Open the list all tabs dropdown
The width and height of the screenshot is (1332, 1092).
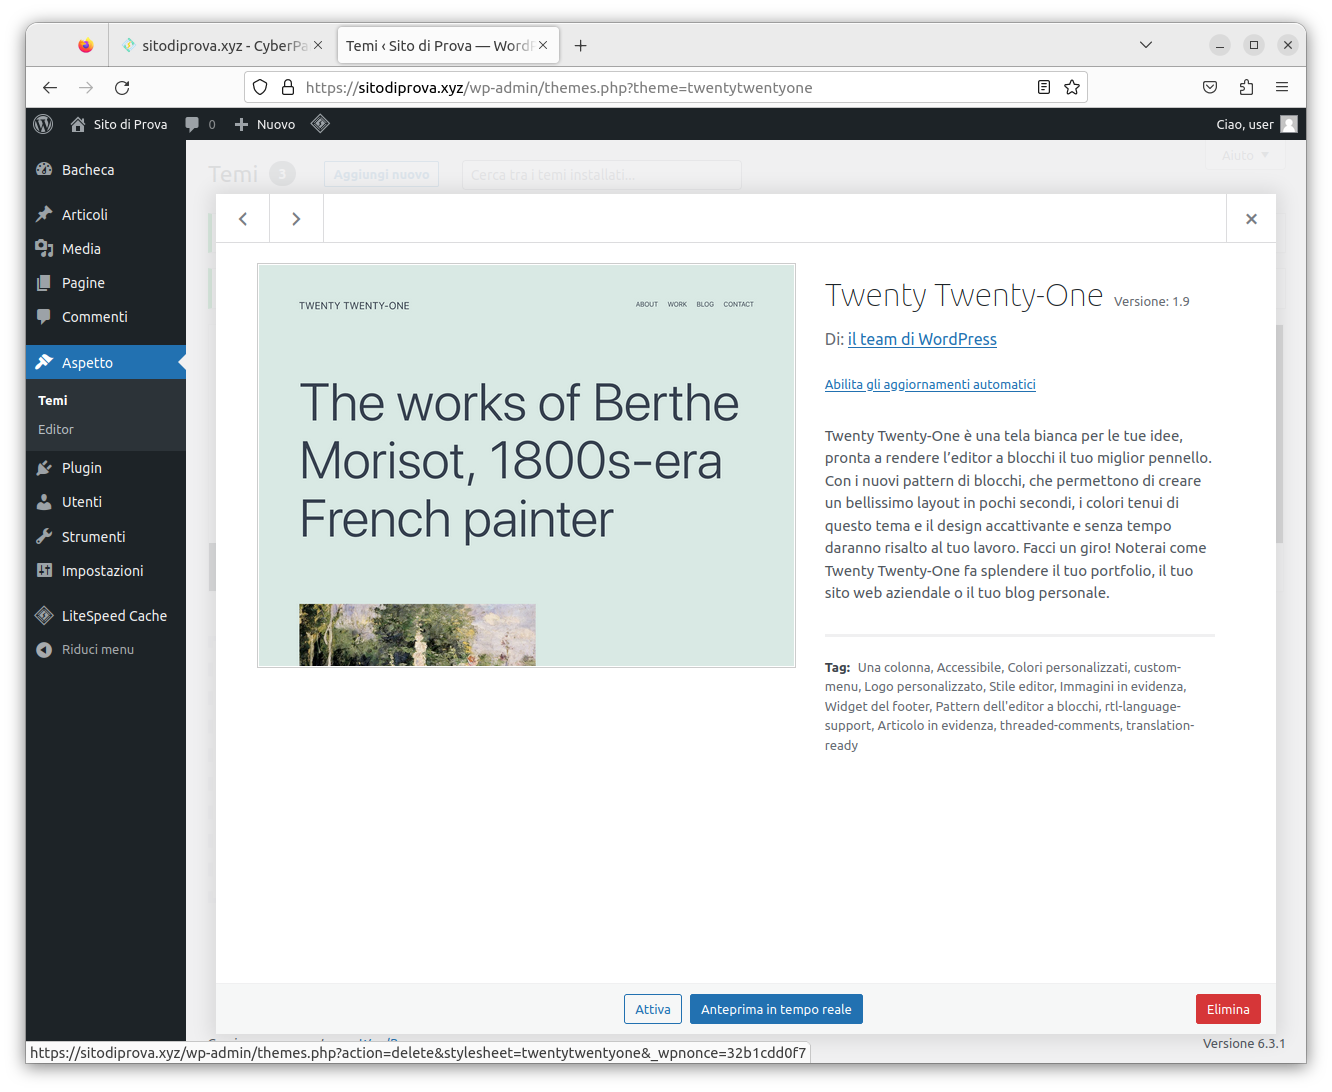(1146, 45)
